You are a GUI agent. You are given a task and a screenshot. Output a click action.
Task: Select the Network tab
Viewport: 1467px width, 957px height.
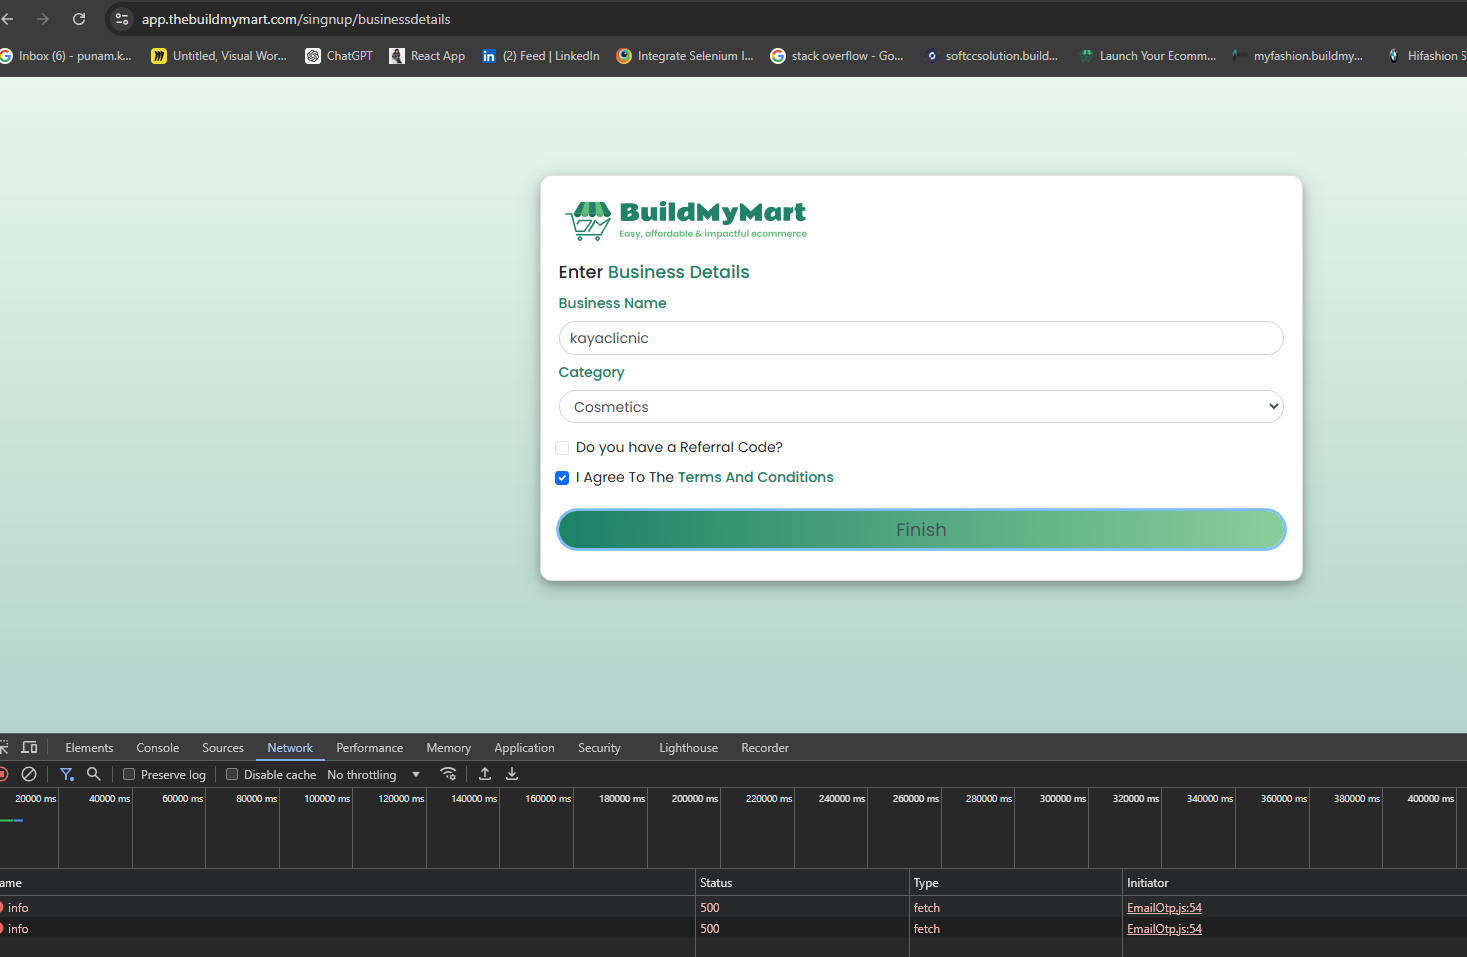click(x=290, y=748)
